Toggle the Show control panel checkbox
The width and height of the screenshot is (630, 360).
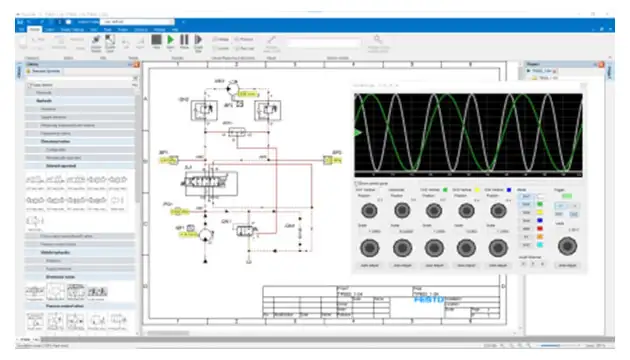(x=356, y=184)
